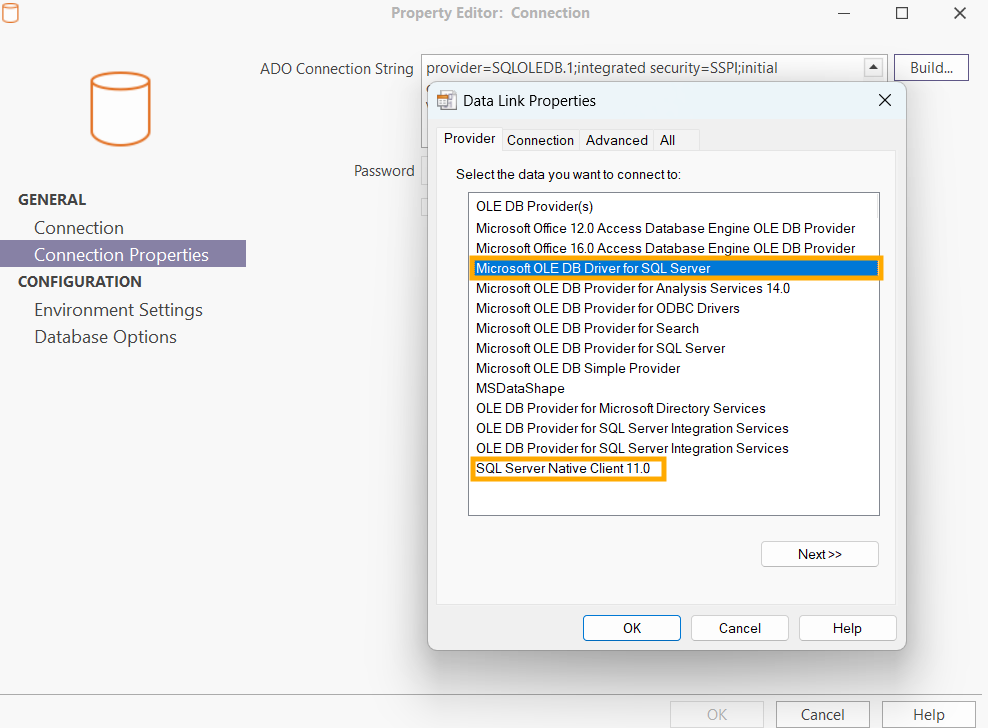Select the MSDataShape provider
988x728 pixels.
[x=520, y=388]
